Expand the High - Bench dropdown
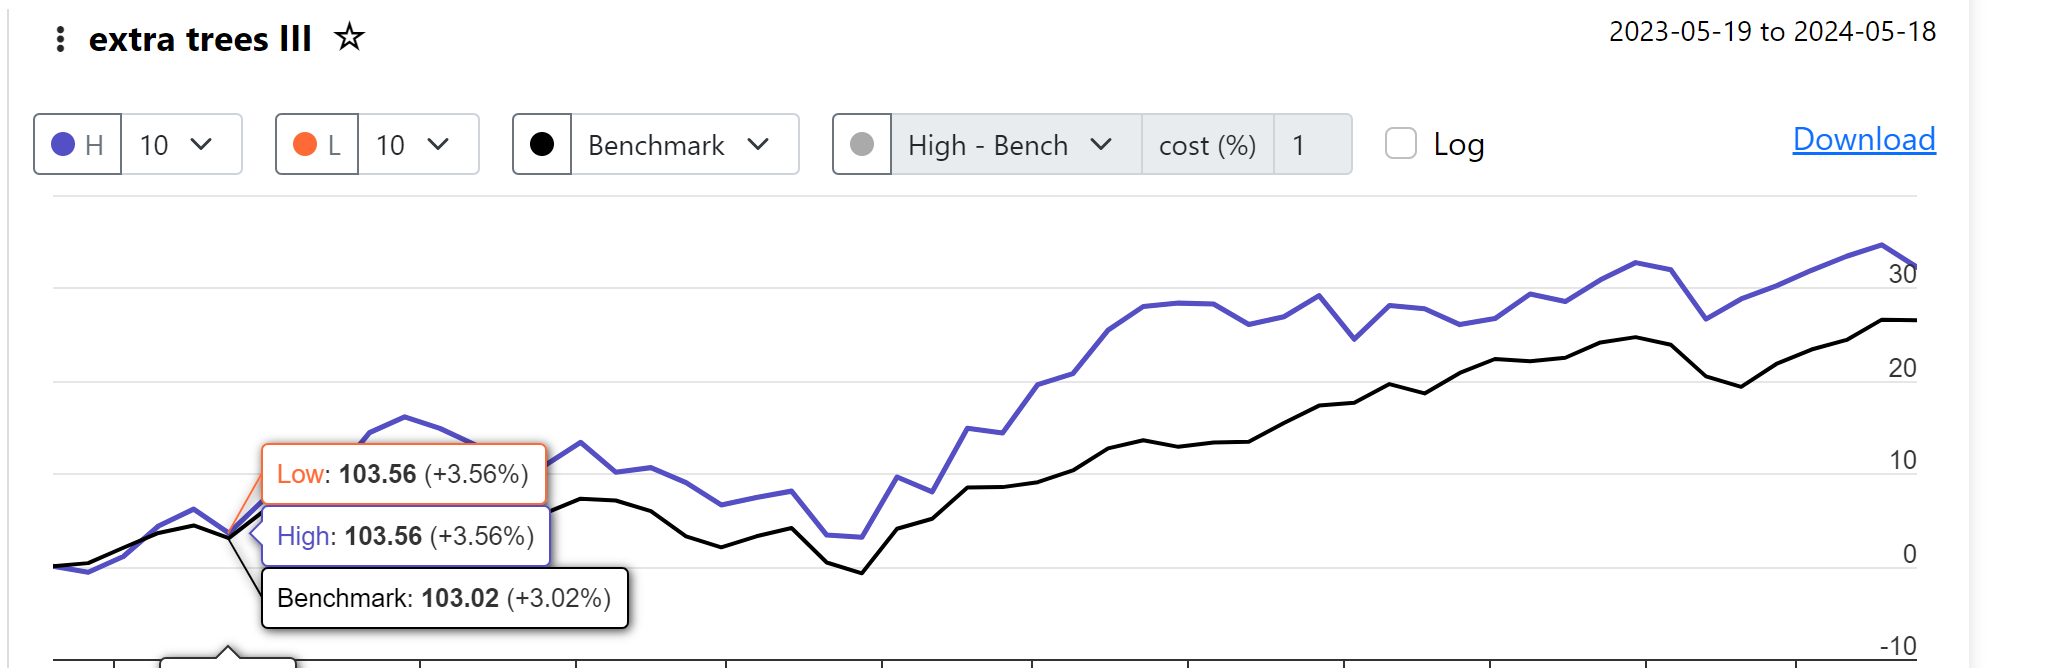This screenshot has width=2071, height=668. pos(1016,145)
